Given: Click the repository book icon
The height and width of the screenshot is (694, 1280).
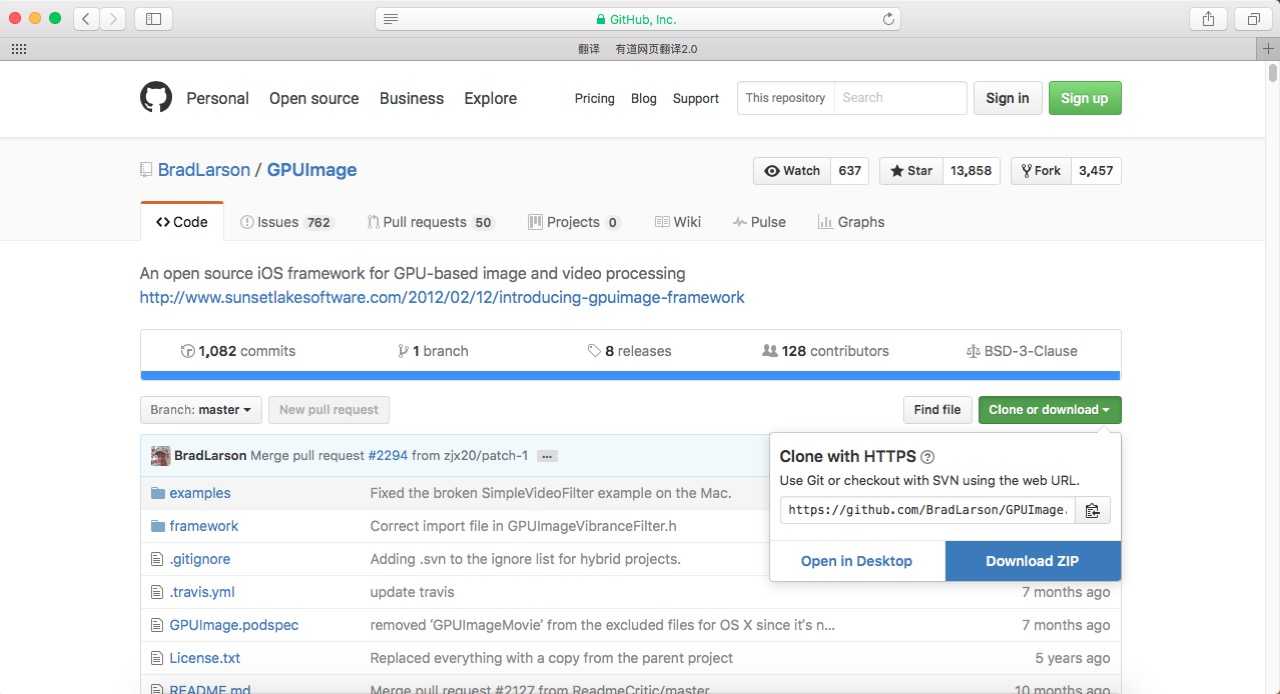Looking at the screenshot, I should pos(146,170).
